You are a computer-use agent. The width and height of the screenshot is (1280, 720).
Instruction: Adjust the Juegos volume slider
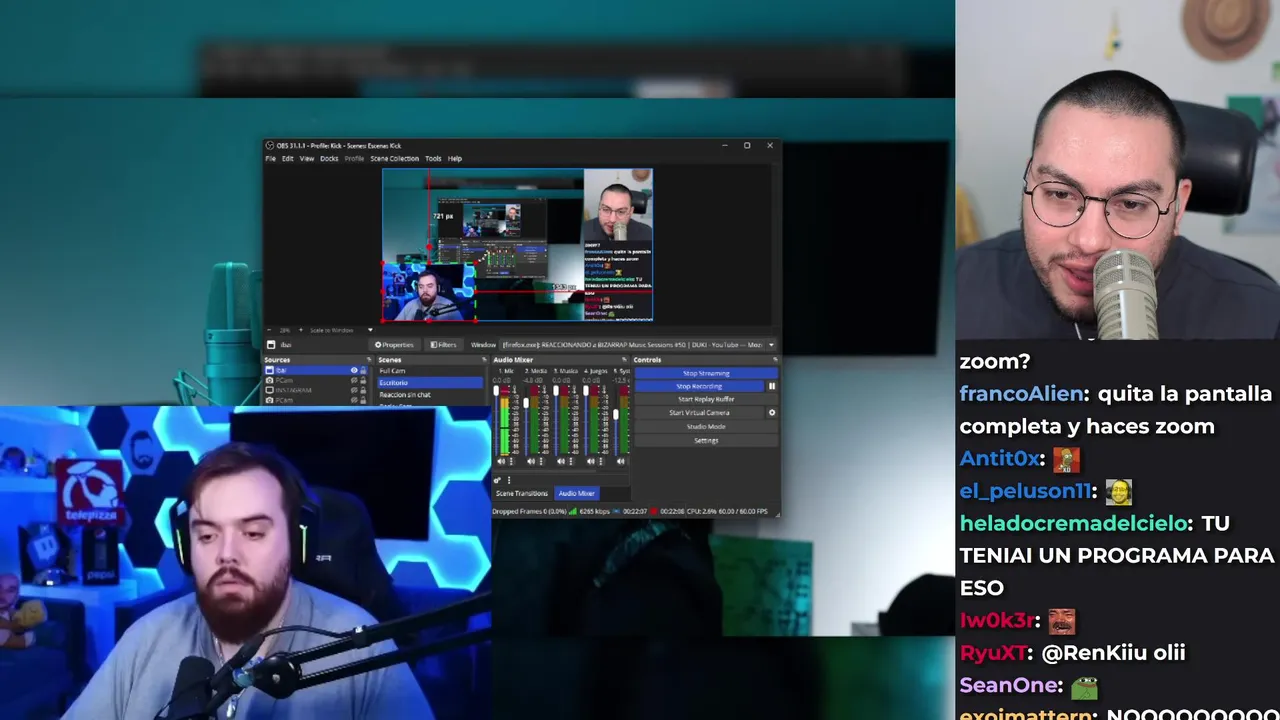(x=586, y=390)
